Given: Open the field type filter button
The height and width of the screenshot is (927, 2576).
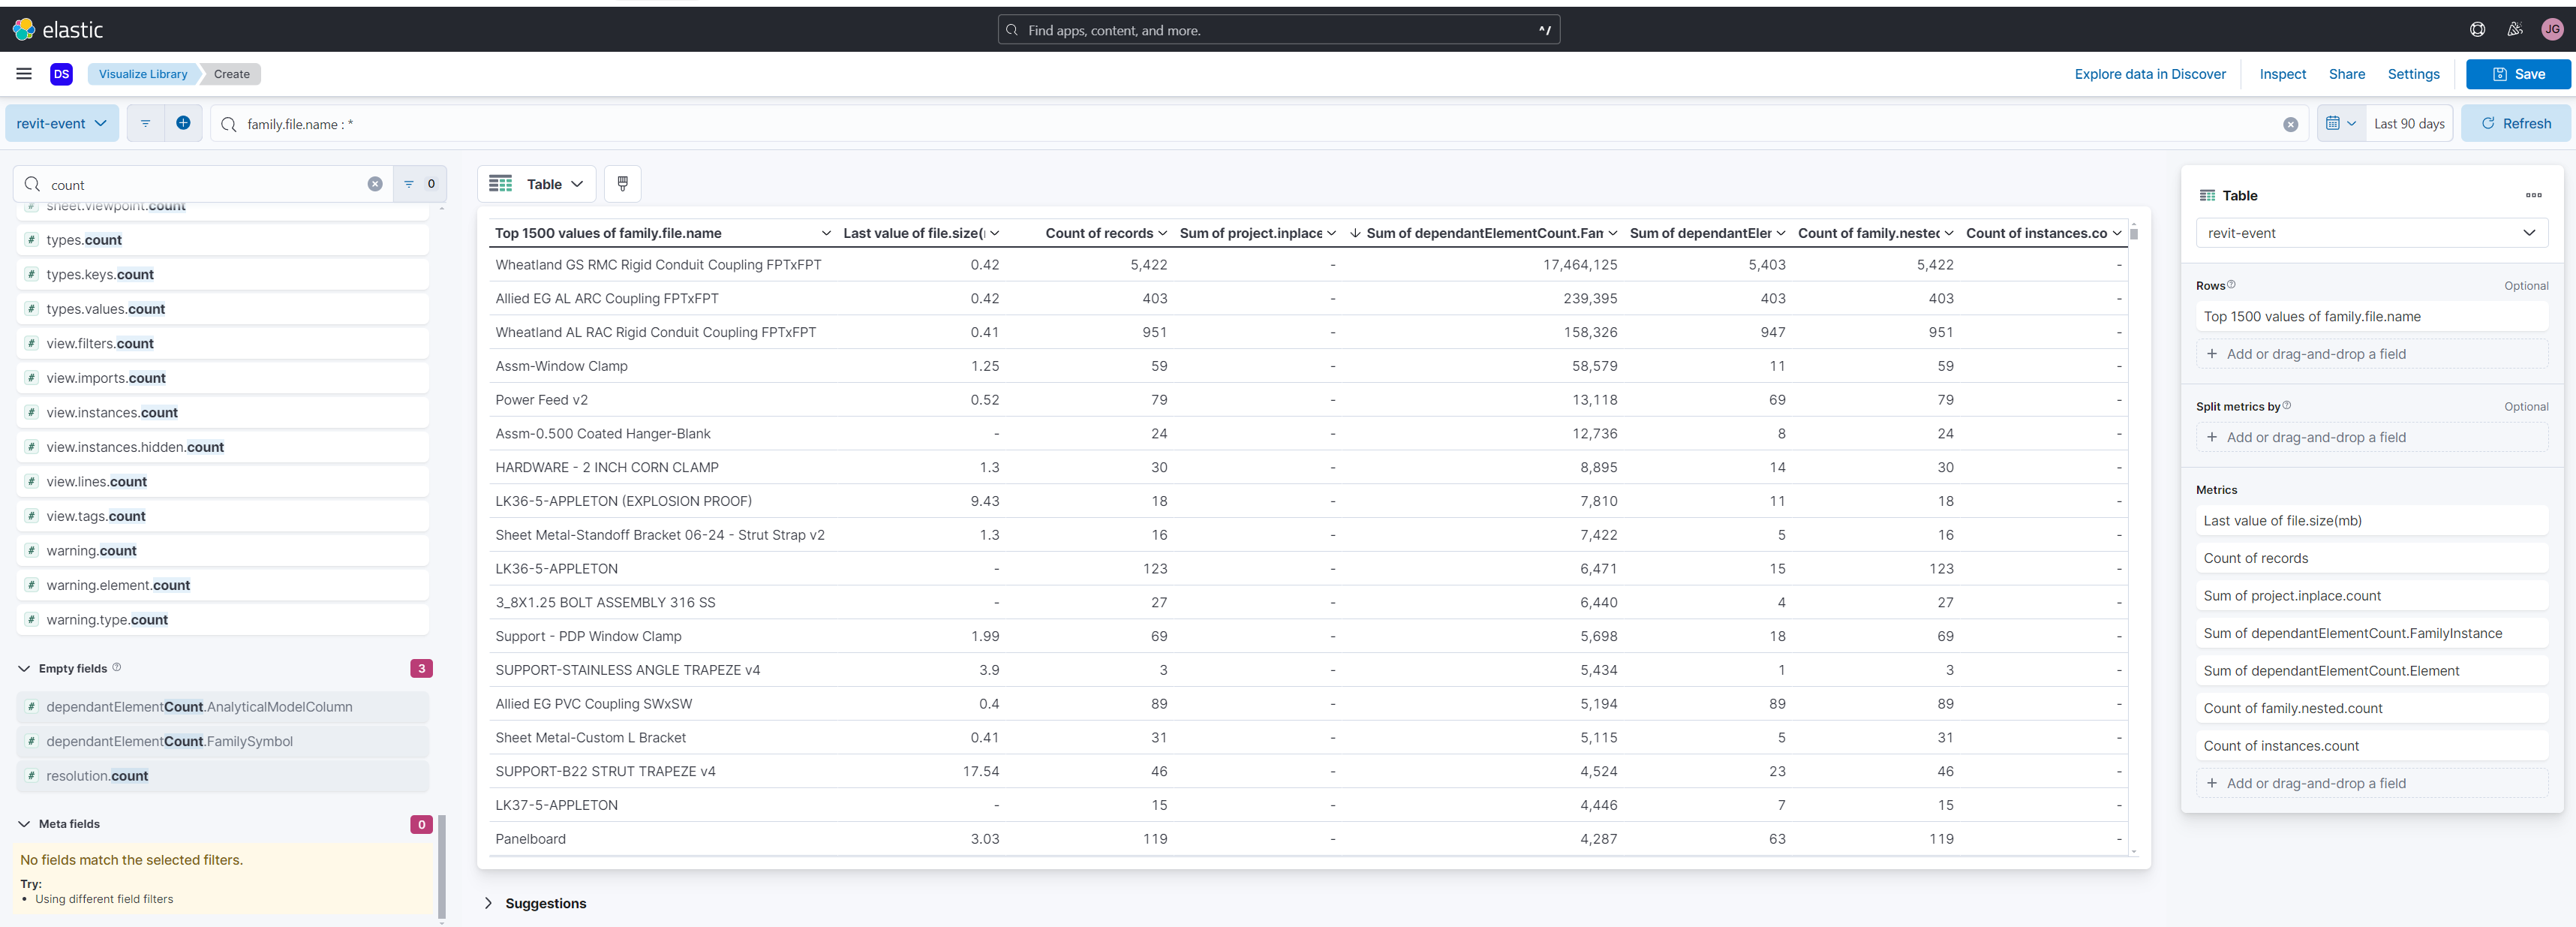Looking at the screenshot, I should [420, 184].
